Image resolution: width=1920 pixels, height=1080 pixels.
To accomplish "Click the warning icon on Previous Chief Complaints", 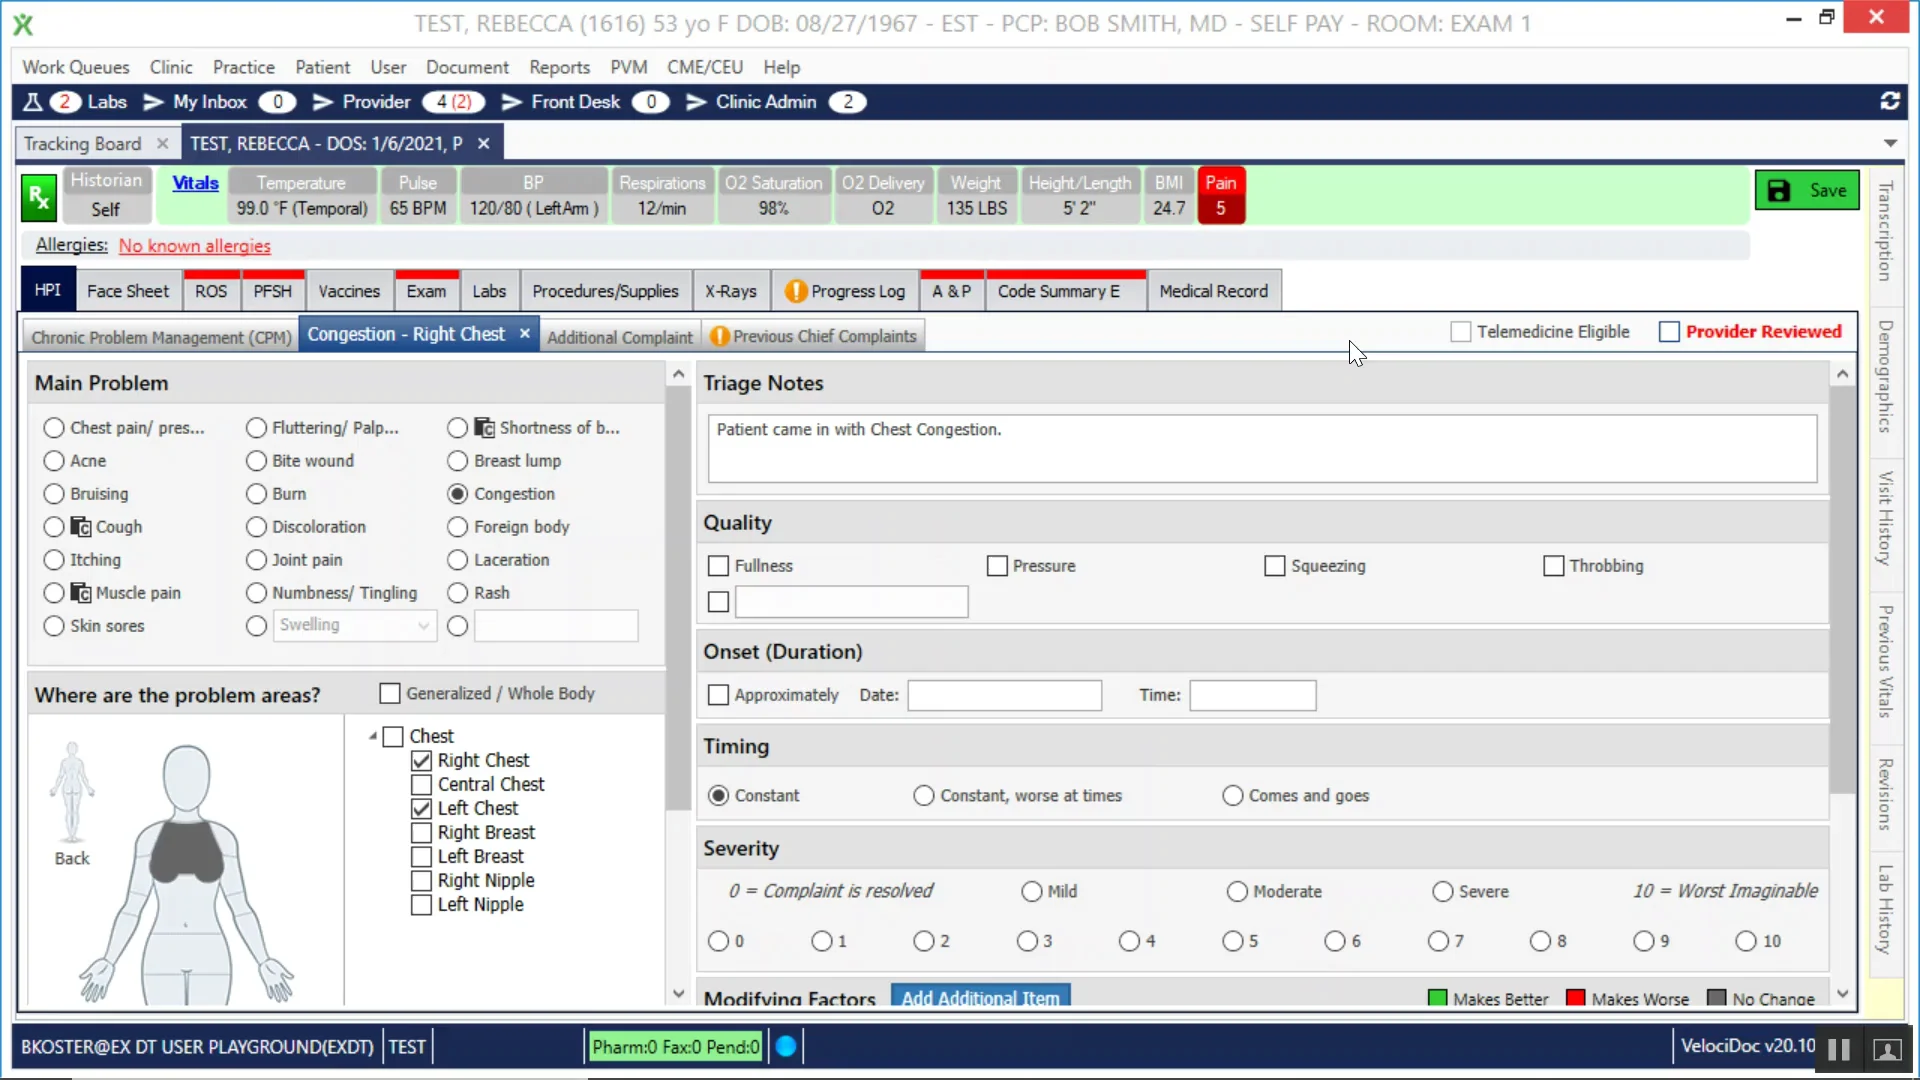I will [720, 336].
